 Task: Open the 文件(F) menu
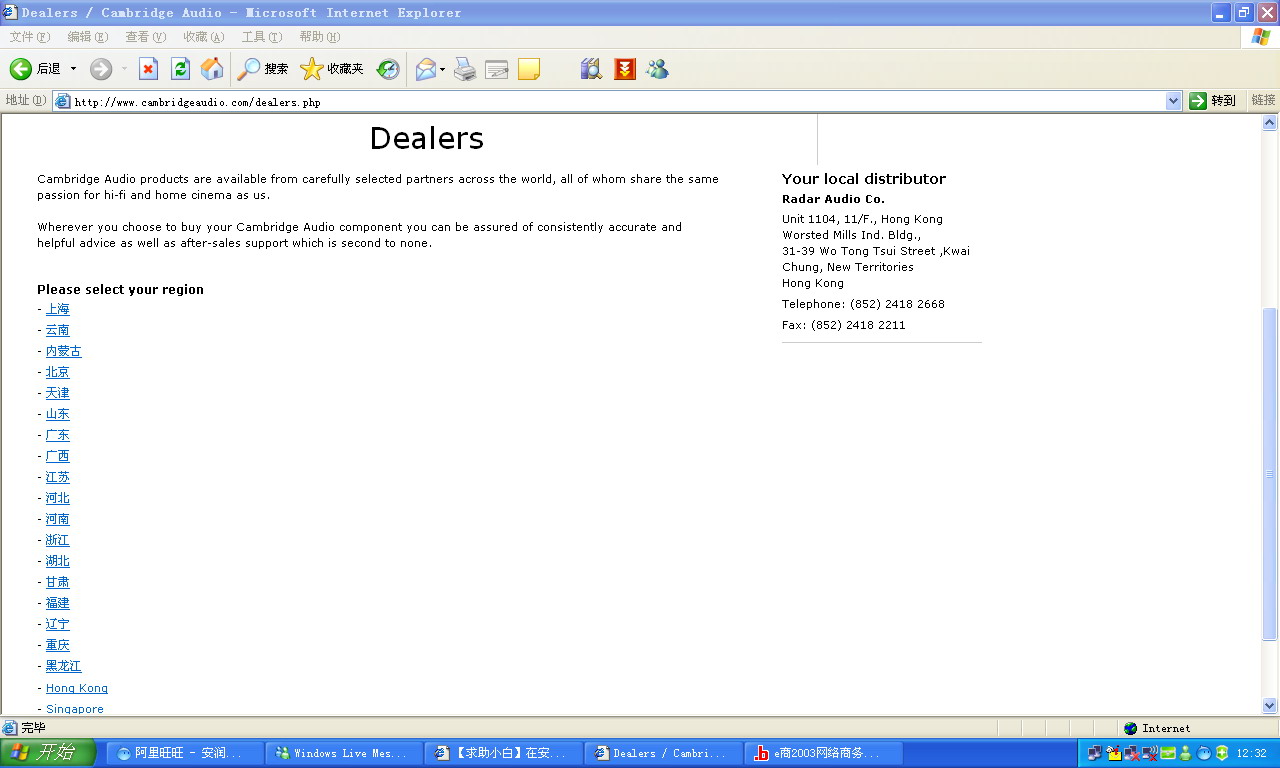pos(30,37)
